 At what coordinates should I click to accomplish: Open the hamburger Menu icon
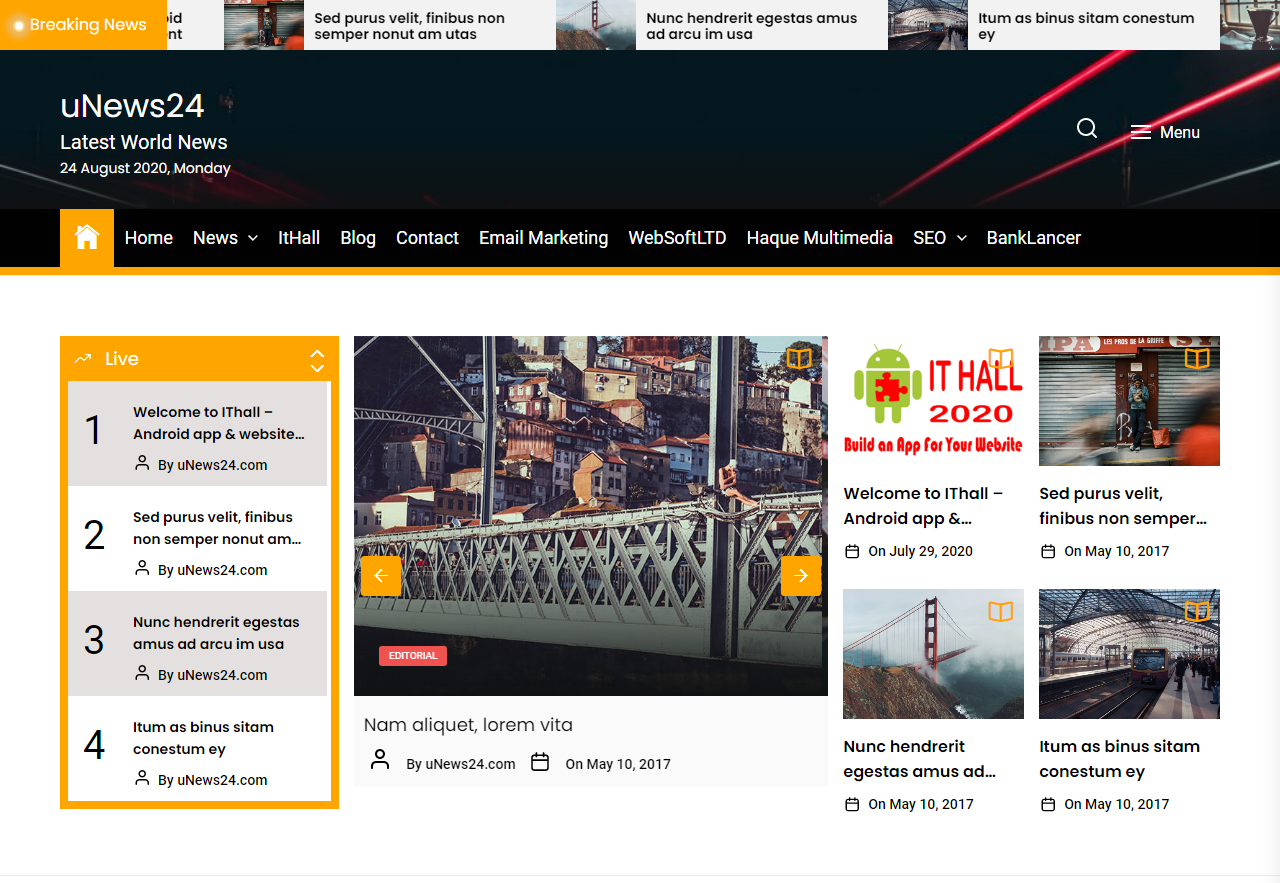[x=1141, y=131]
